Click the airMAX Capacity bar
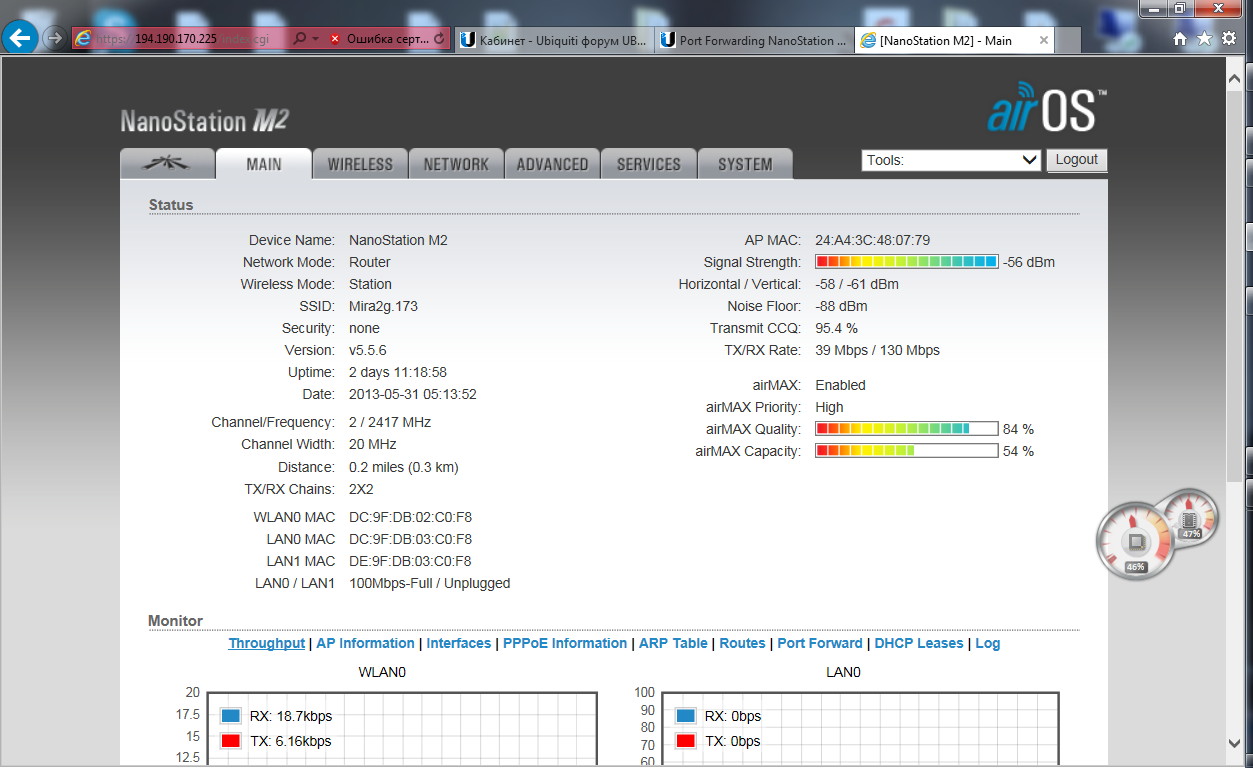Image resolution: width=1253 pixels, height=768 pixels. (907, 451)
